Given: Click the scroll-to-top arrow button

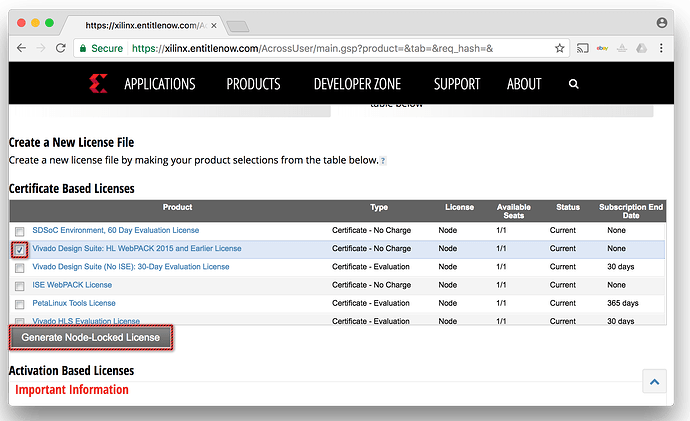Looking at the screenshot, I should (654, 381).
